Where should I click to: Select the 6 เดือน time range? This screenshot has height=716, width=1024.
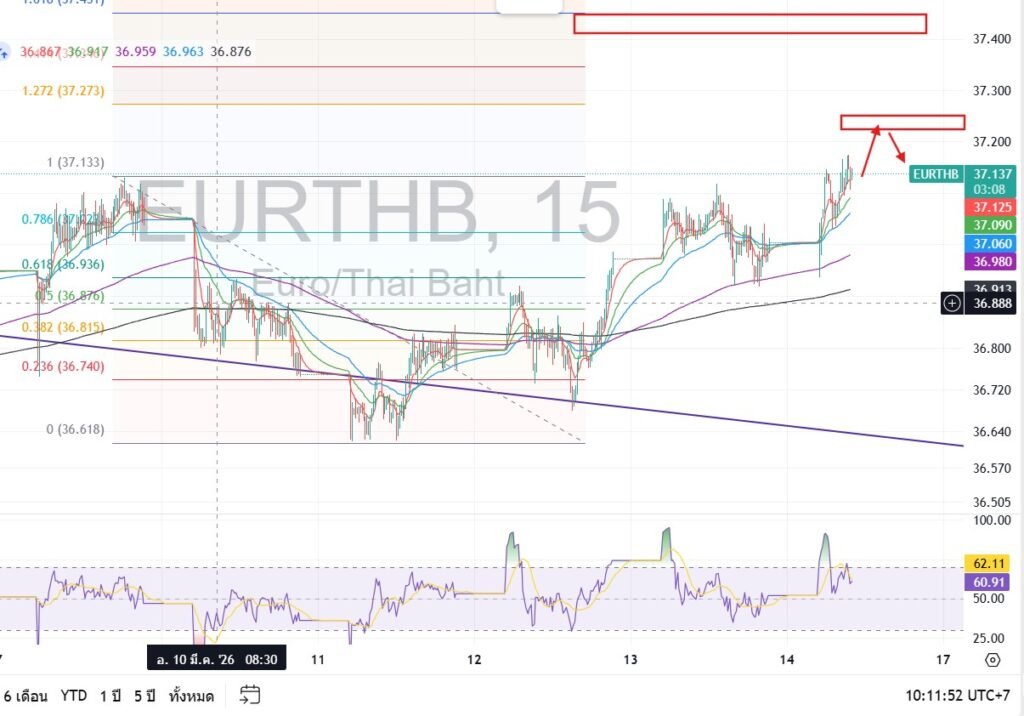(25, 695)
